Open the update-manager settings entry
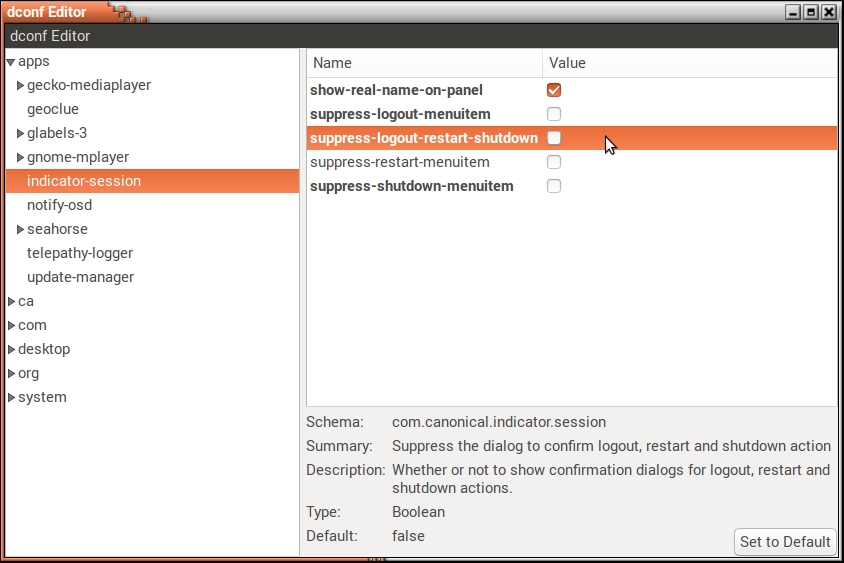844x563 pixels. 80,277
